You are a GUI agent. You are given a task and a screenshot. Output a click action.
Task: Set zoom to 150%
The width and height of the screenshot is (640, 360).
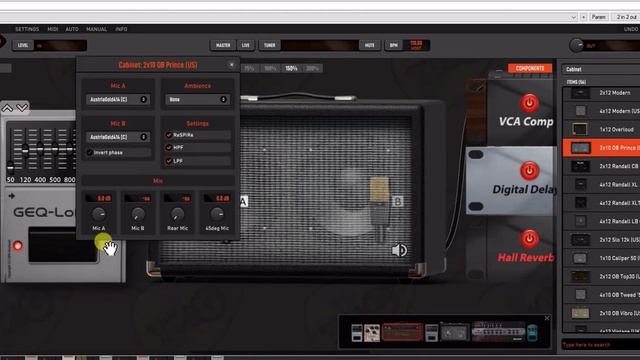pyautogui.click(x=291, y=68)
